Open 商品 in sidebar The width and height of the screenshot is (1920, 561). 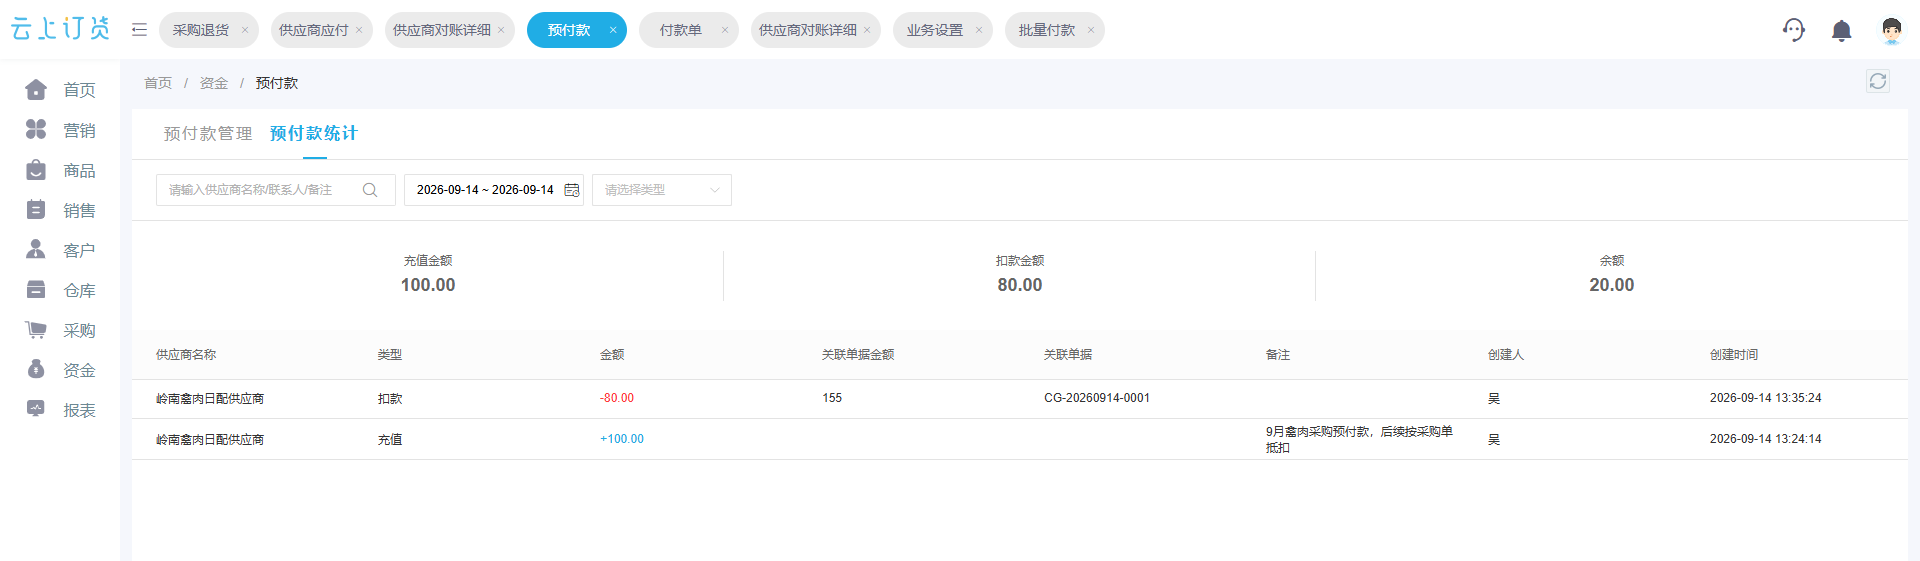tap(61, 170)
